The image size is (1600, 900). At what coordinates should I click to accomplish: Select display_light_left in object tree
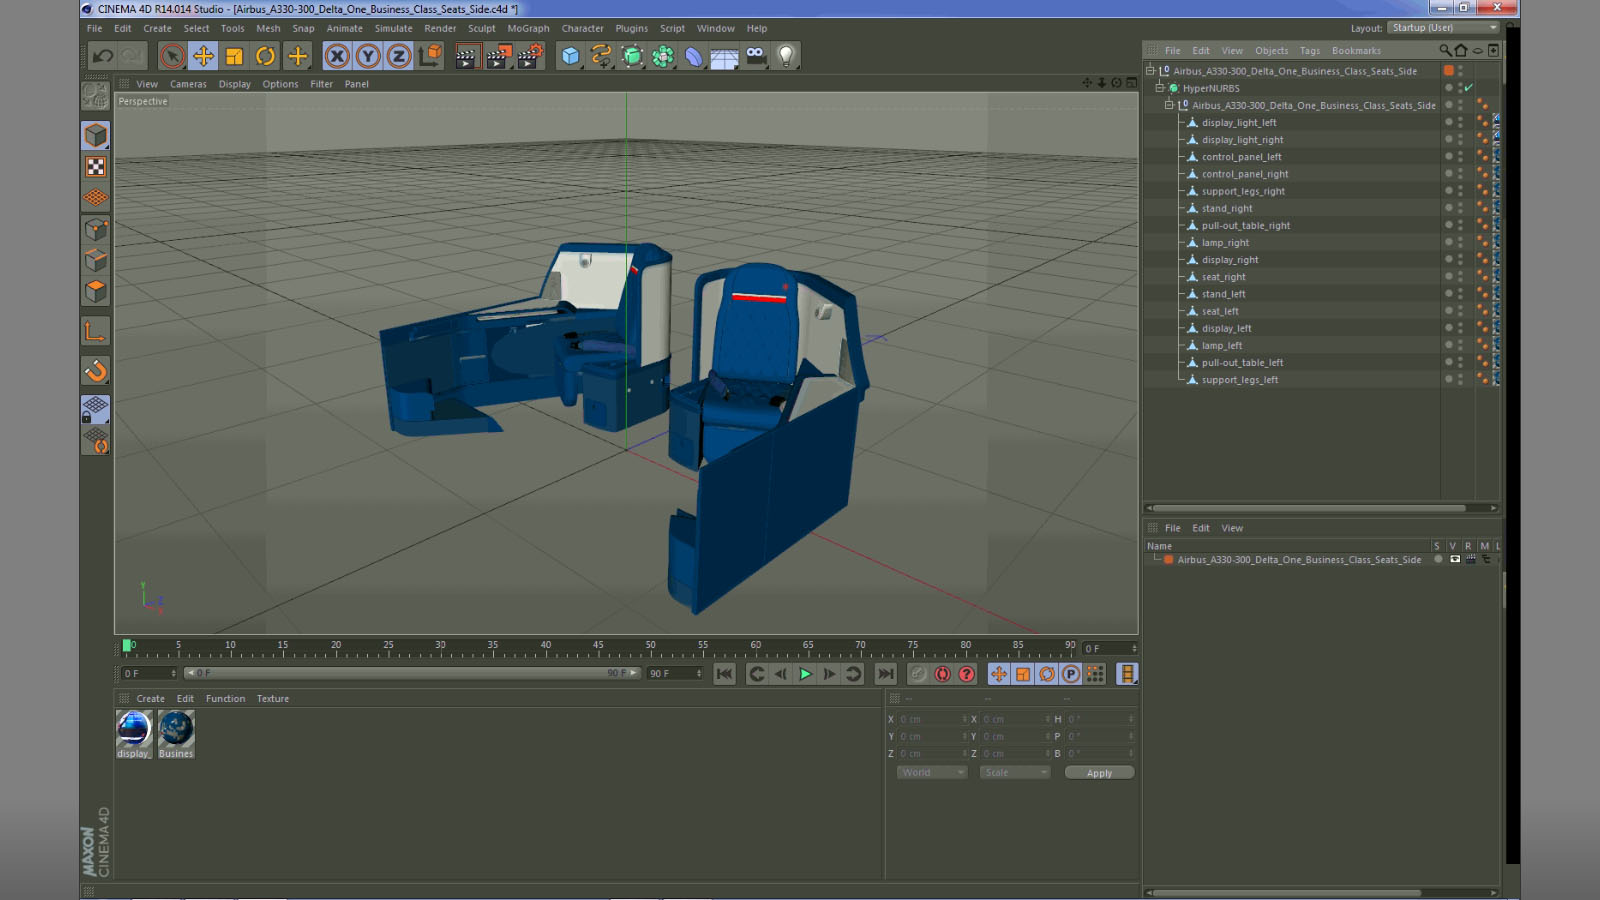[1239, 123]
